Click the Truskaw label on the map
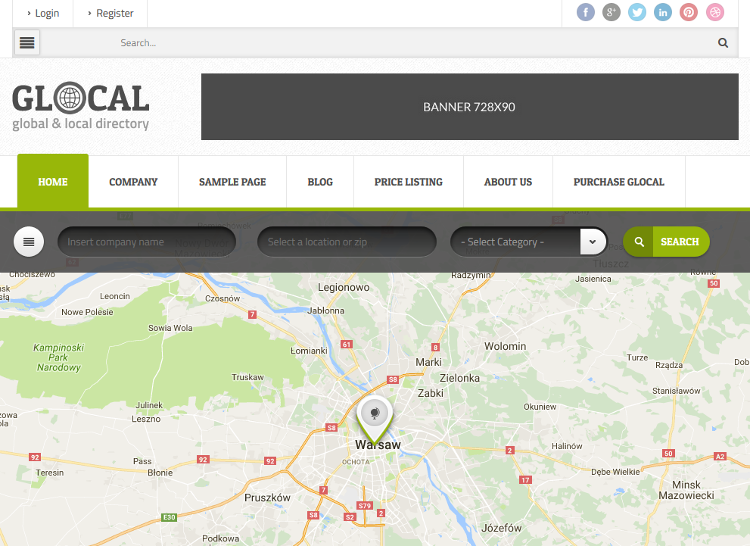Image resolution: width=750 pixels, height=546 pixels. [248, 377]
